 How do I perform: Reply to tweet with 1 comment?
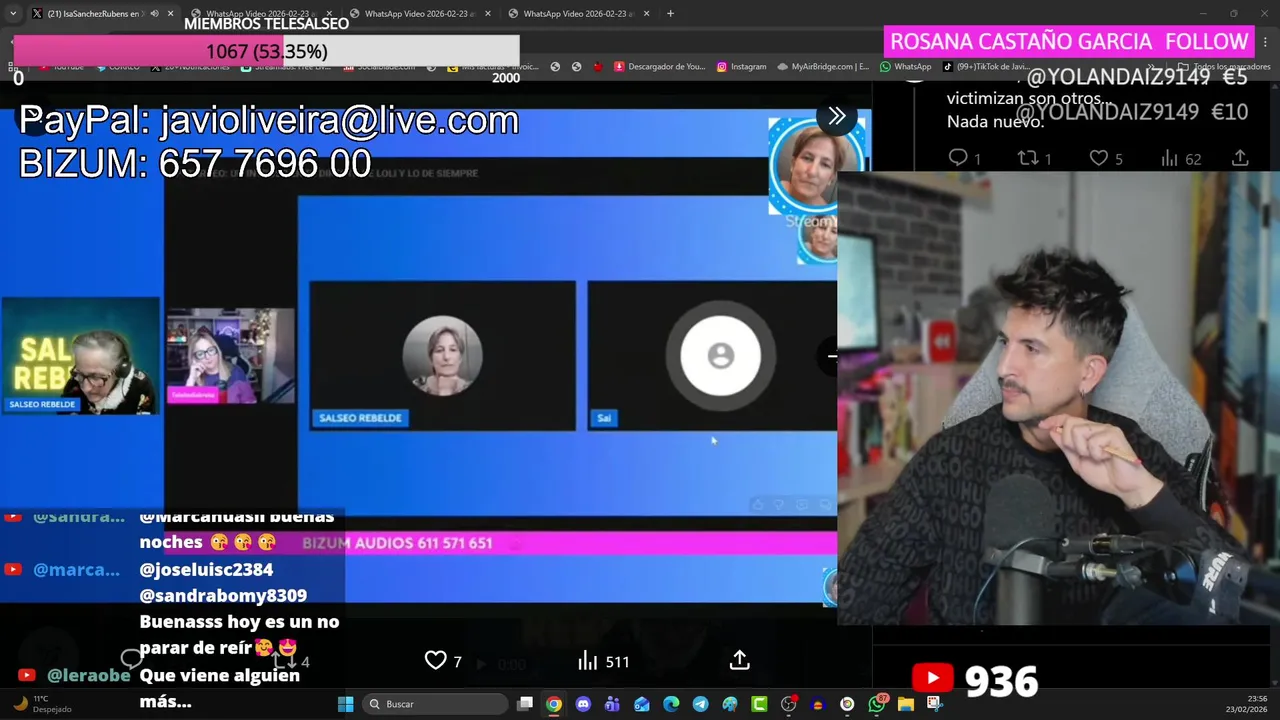(x=964, y=158)
